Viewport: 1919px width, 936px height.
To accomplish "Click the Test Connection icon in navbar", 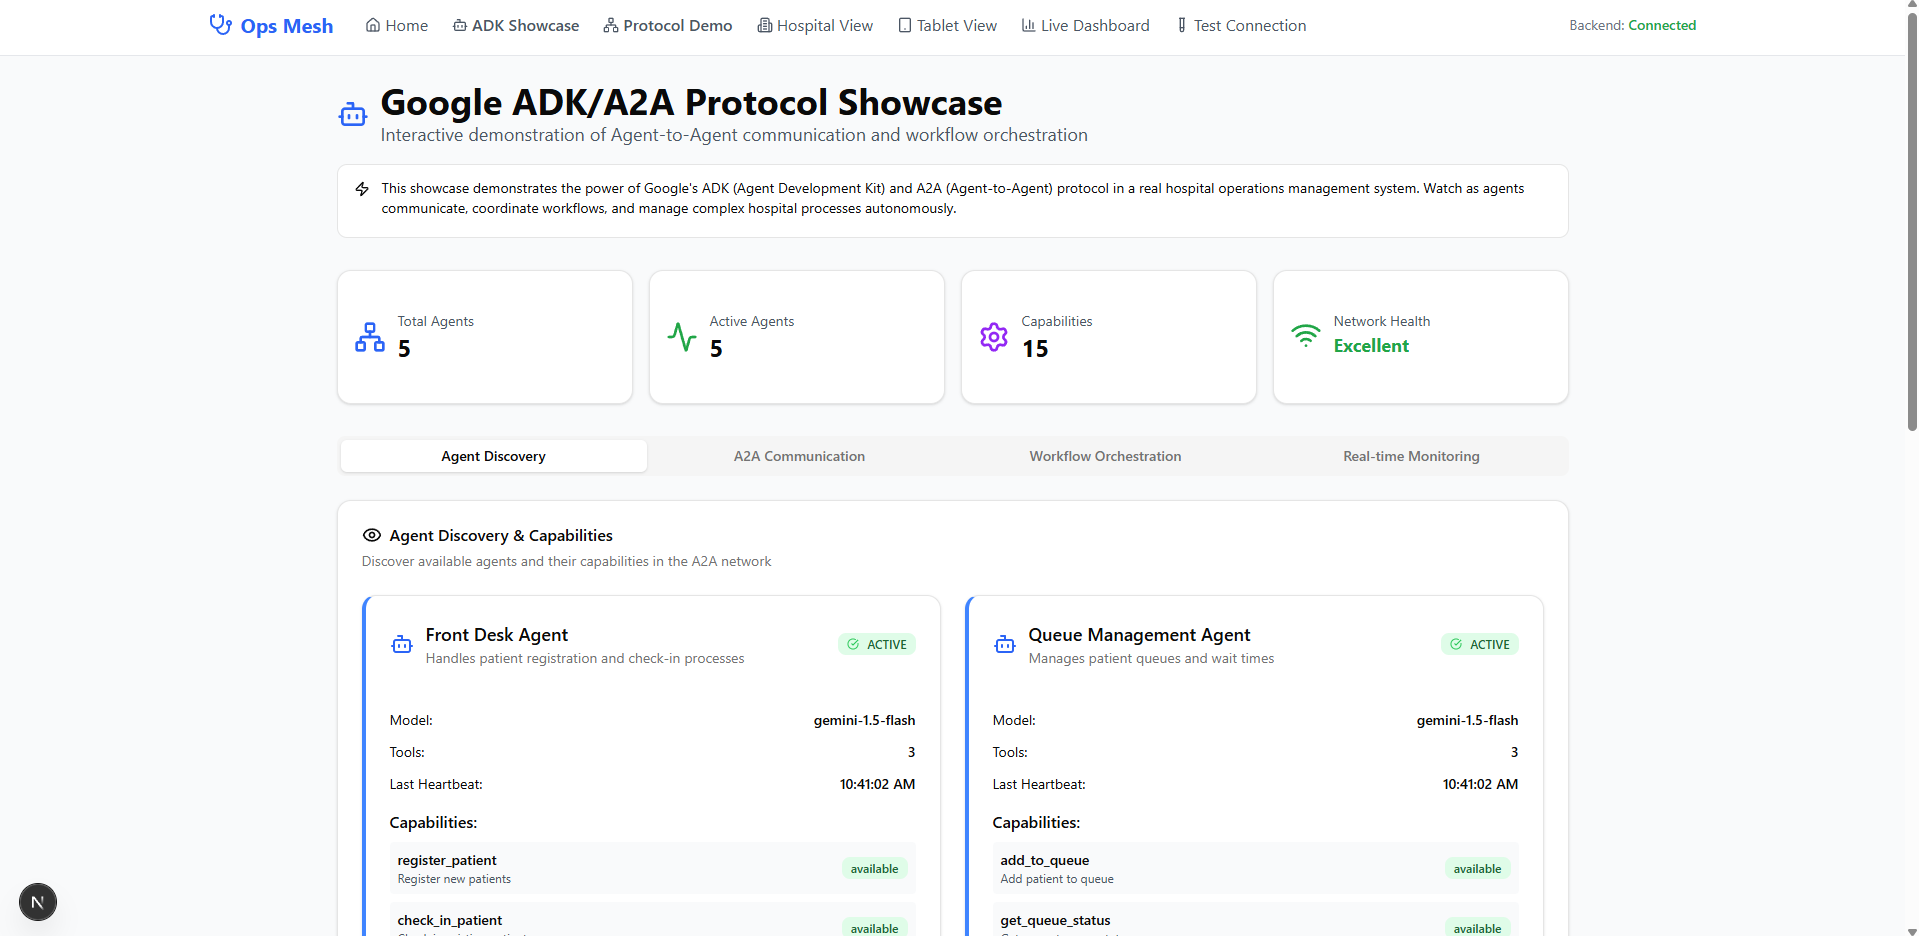I will coord(1182,25).
